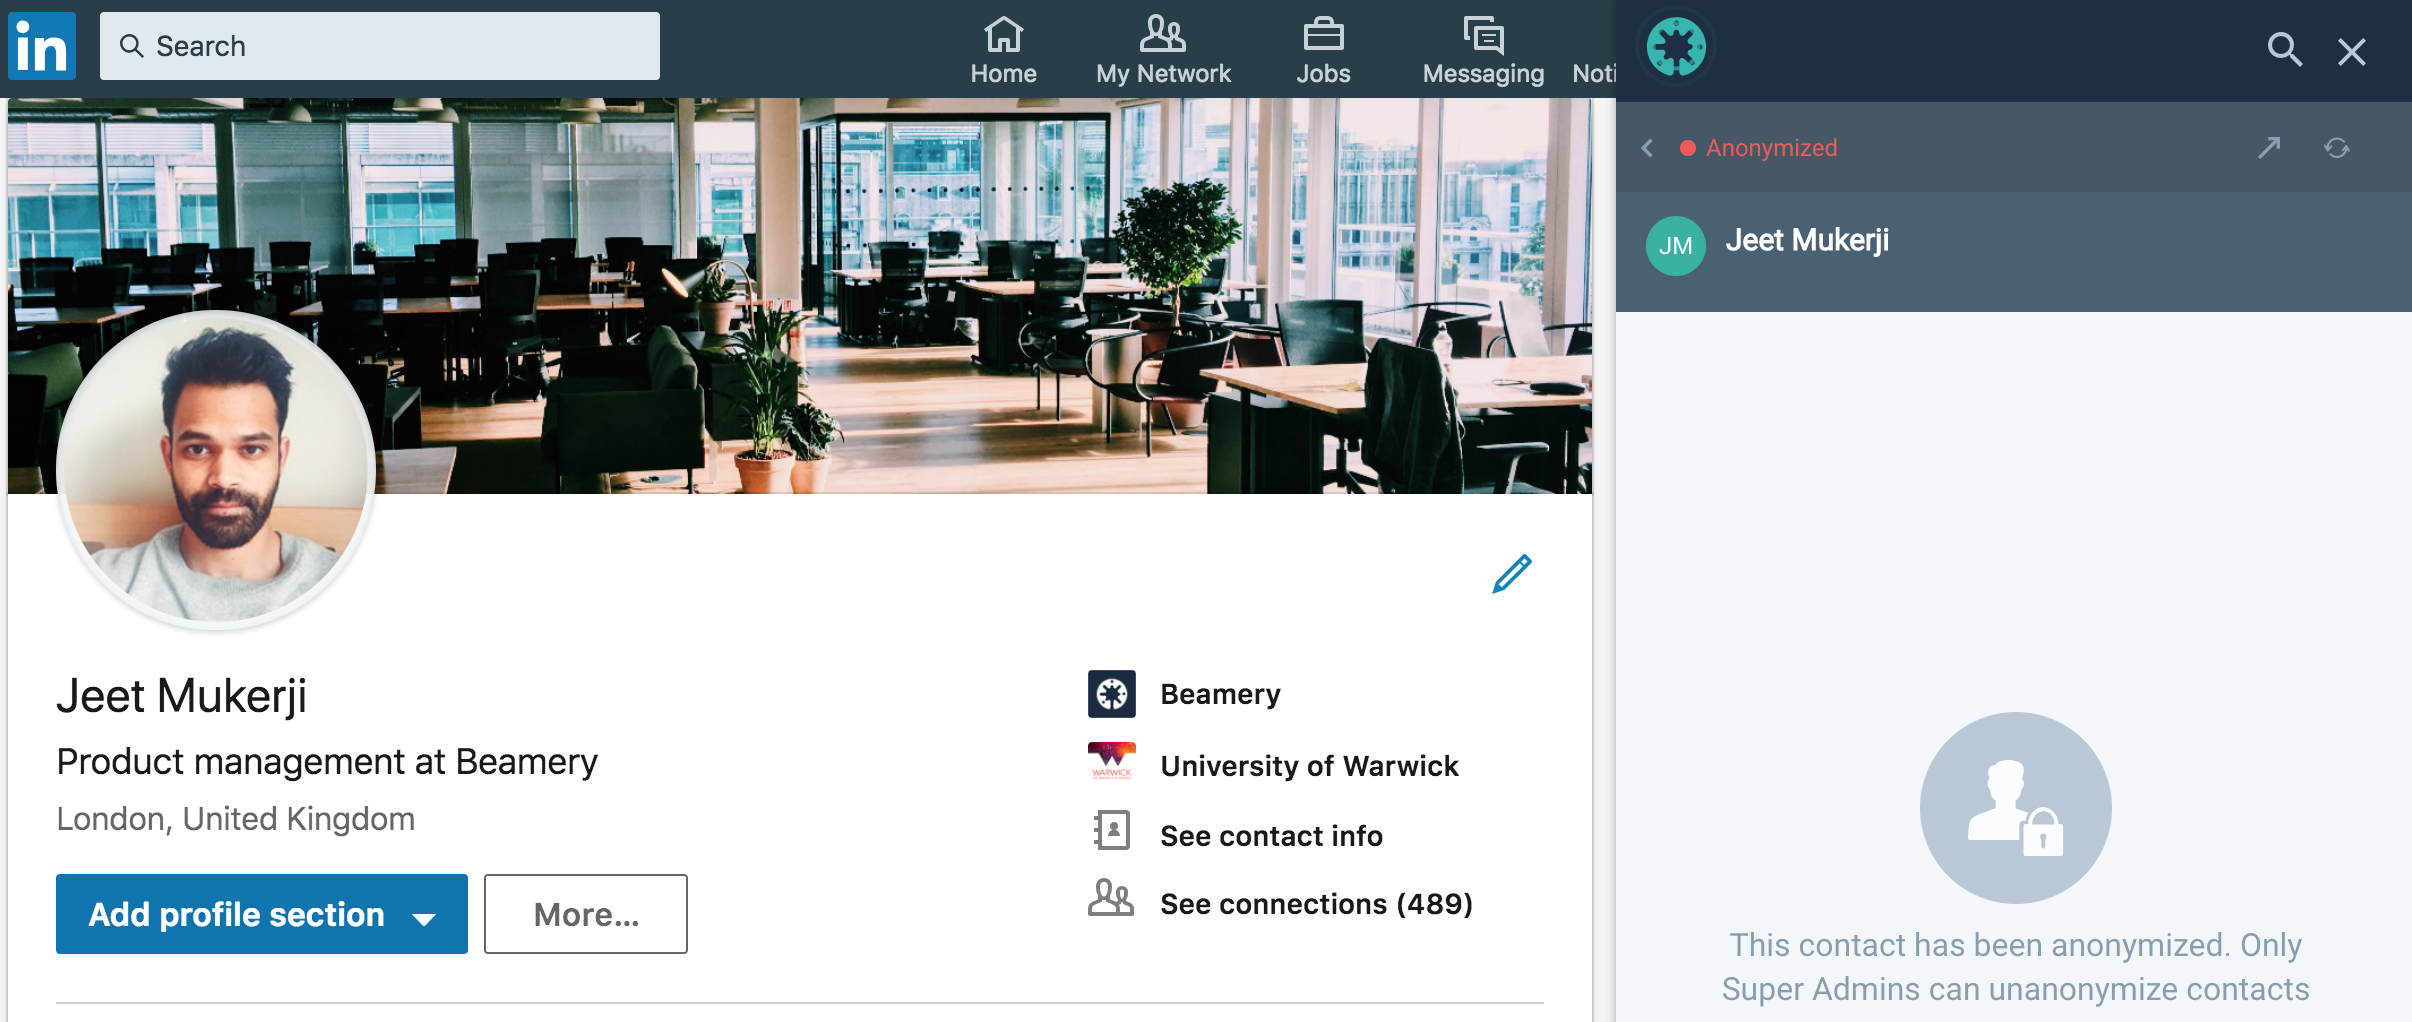Viewport: 2412px width, 1022px height.
Task: Click Jeet Mukerji name in Beamery panel
Action: 1807,241
